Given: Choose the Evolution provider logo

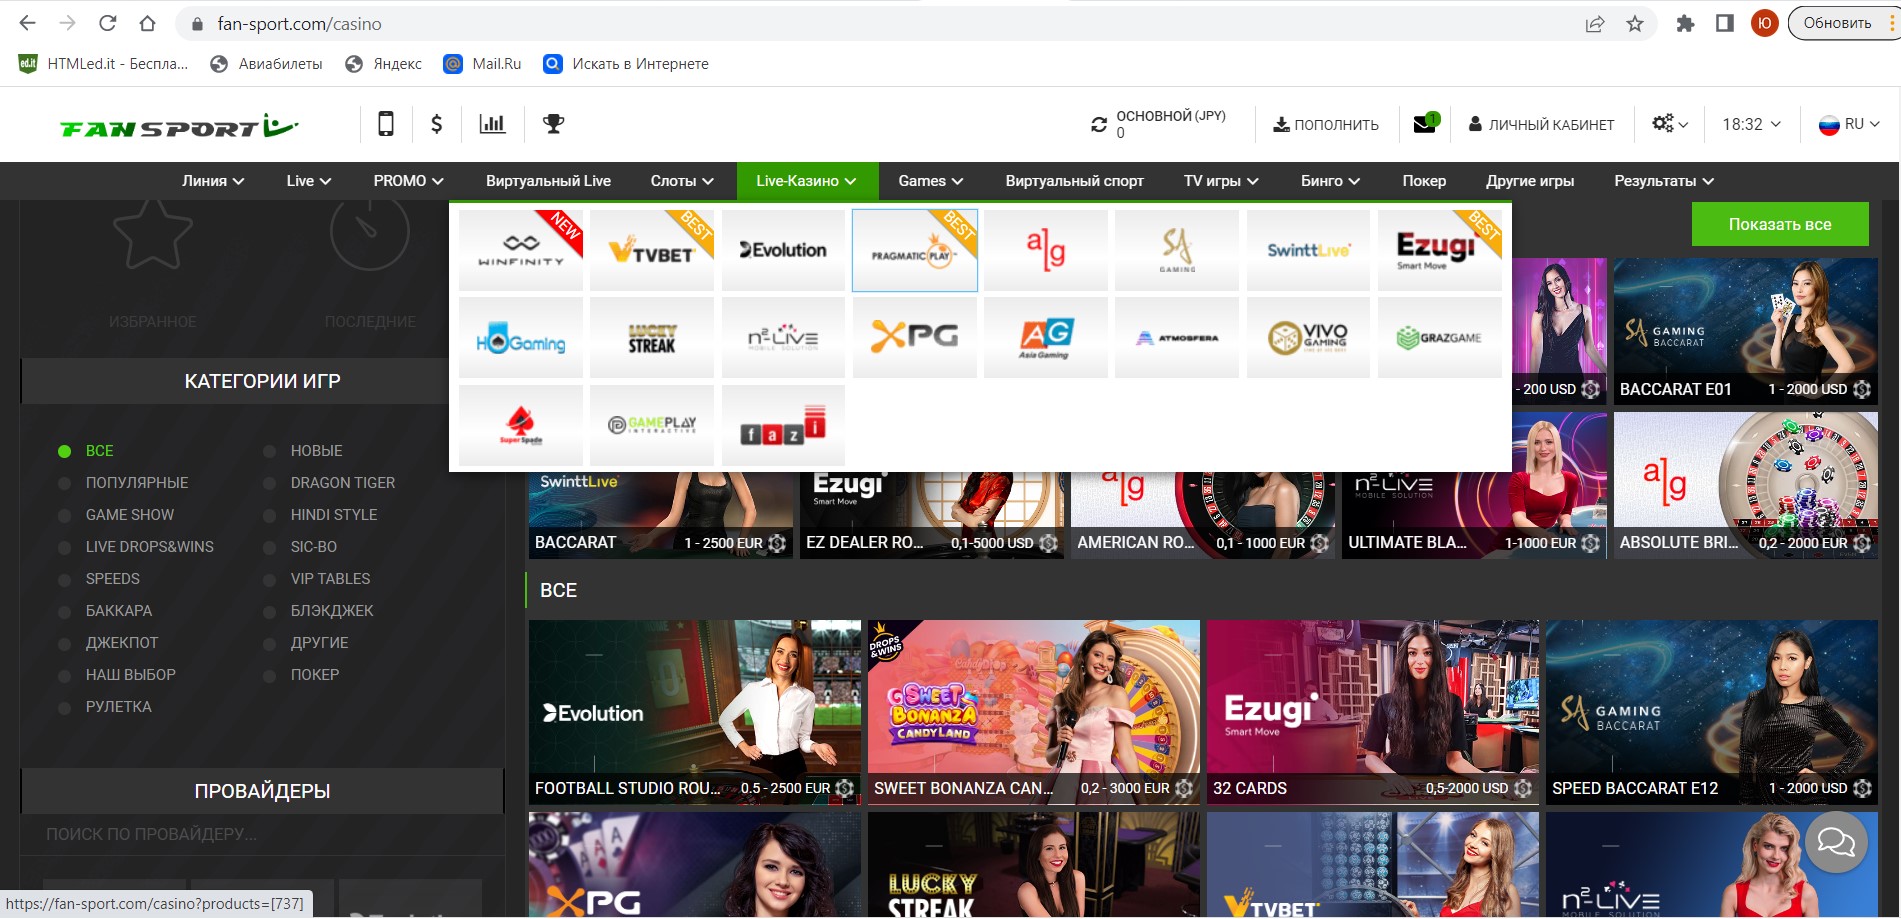Looking at the screenshot, I should 783,250.
